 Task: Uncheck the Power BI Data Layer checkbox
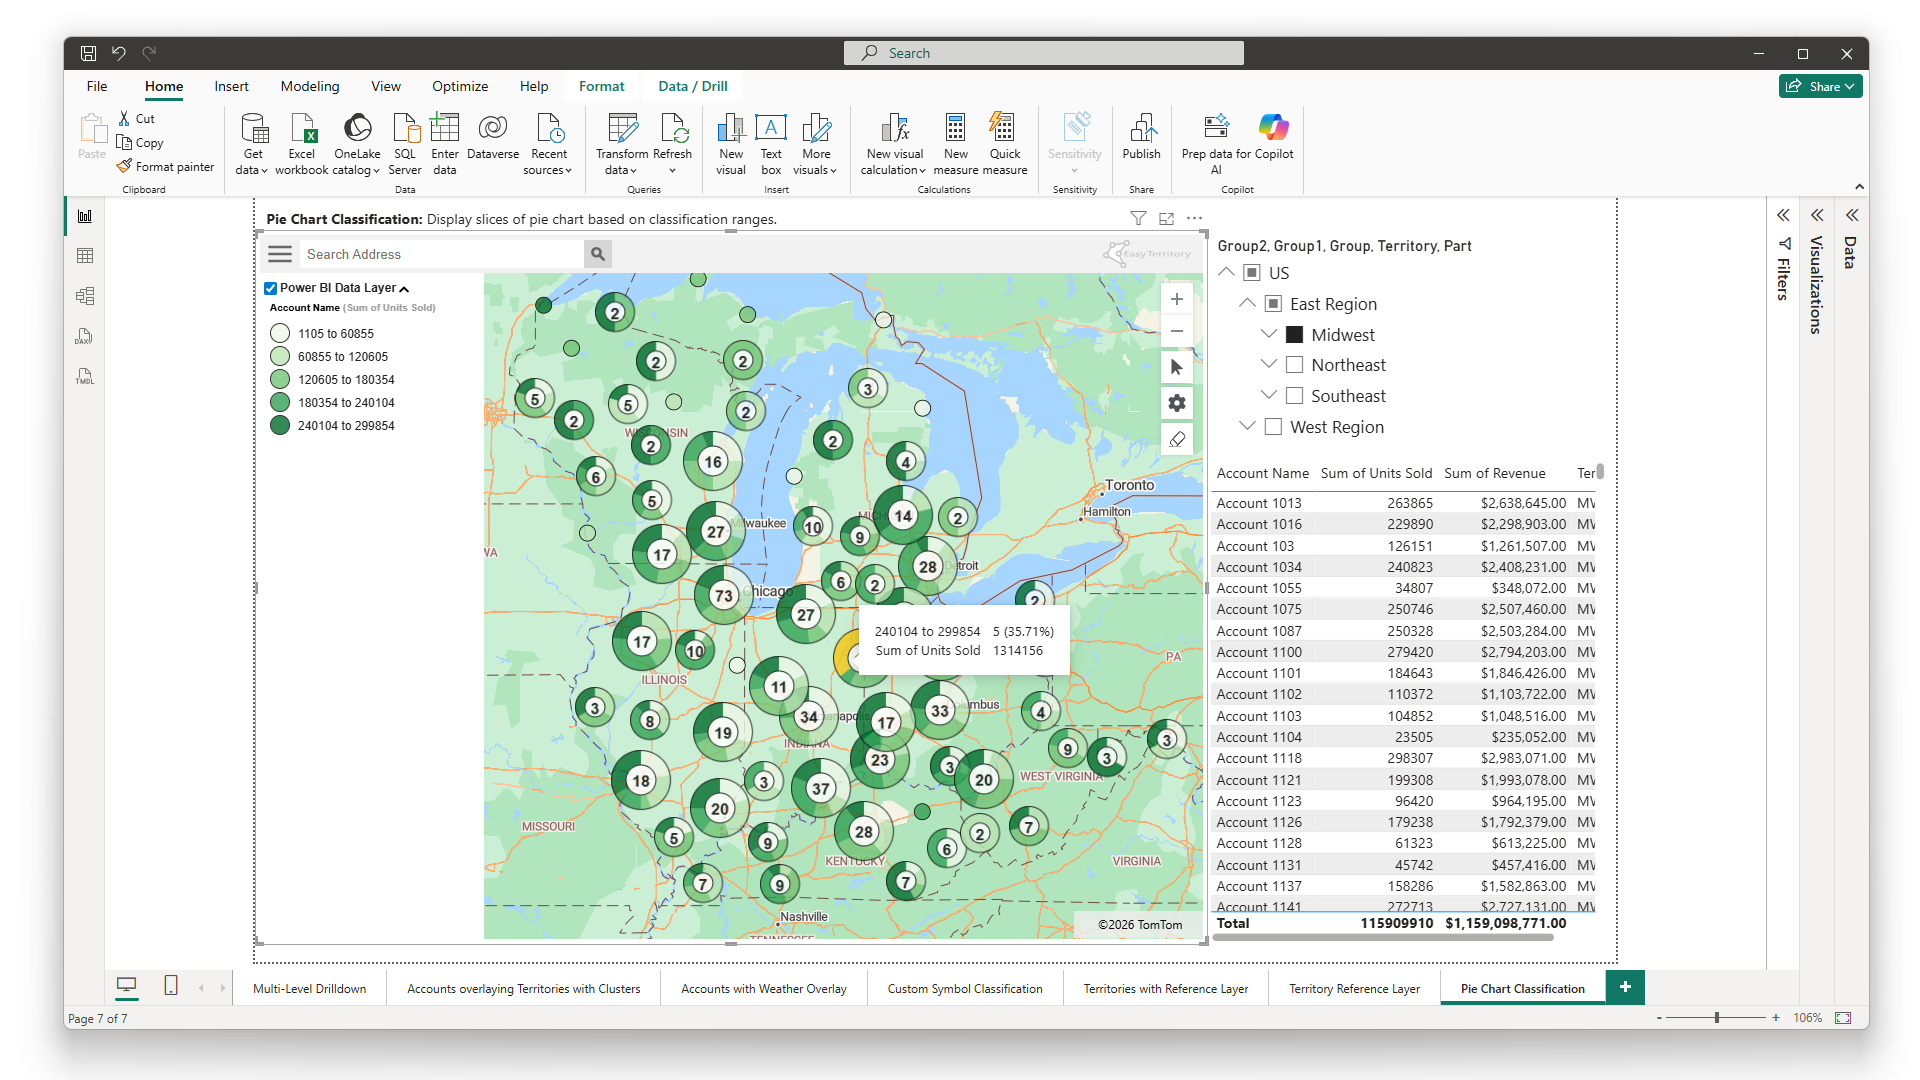[270, 288]
